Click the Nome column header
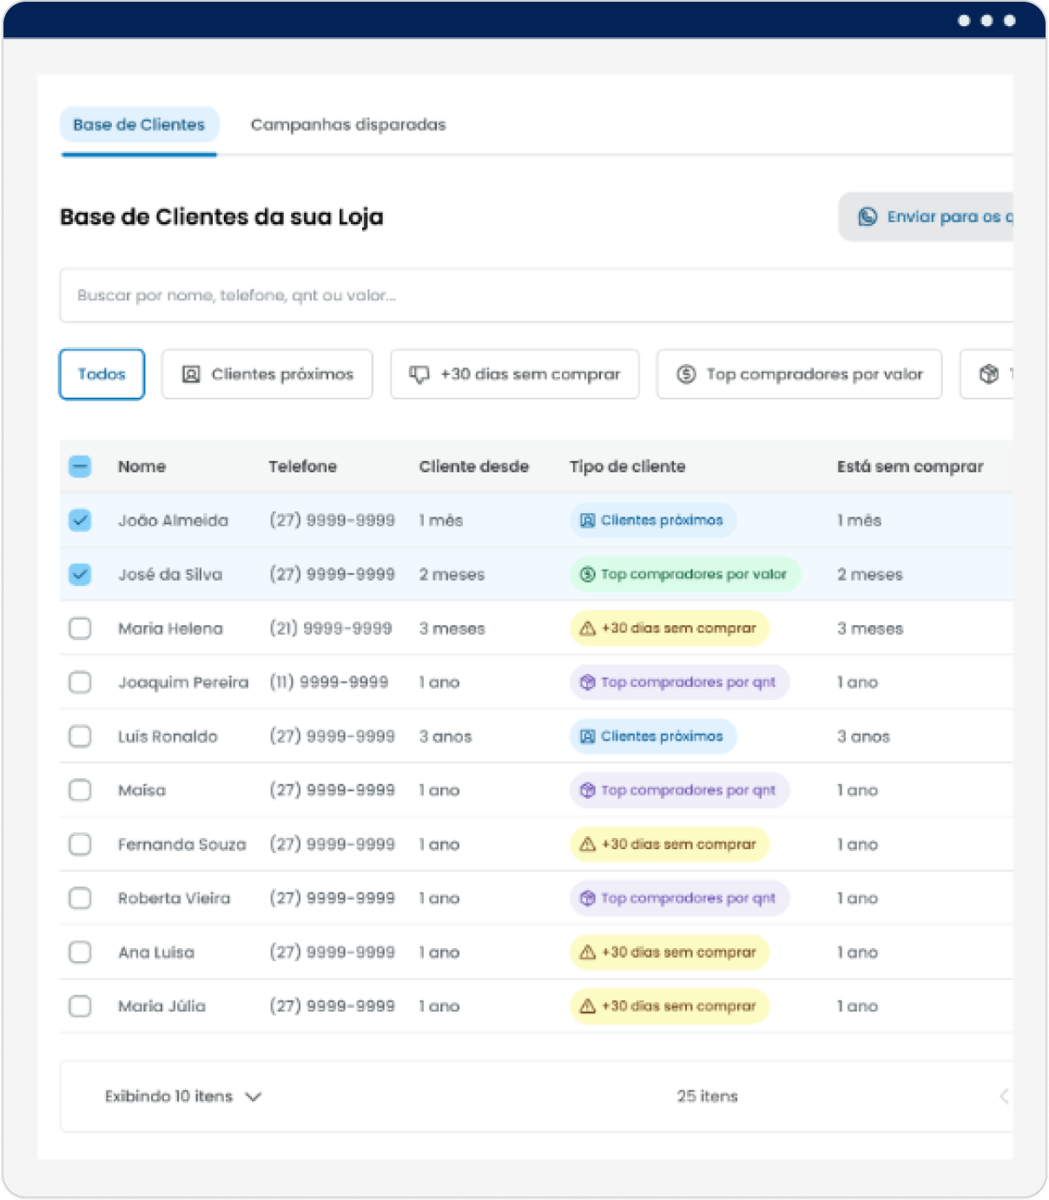Screen dimensions: 1049x1200 (x=142, y=466)
